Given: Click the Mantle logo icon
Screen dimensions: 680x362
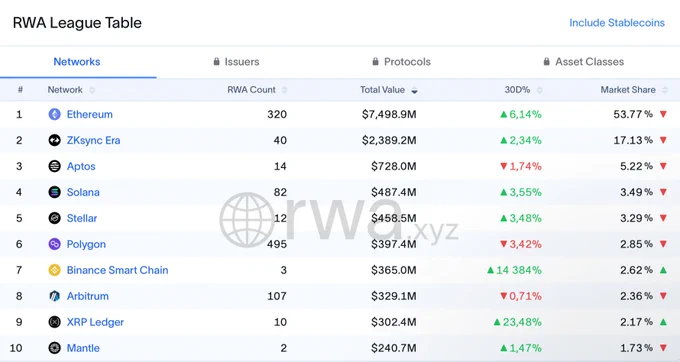Looking at the screenshot, I should click(x=54, y=348).
